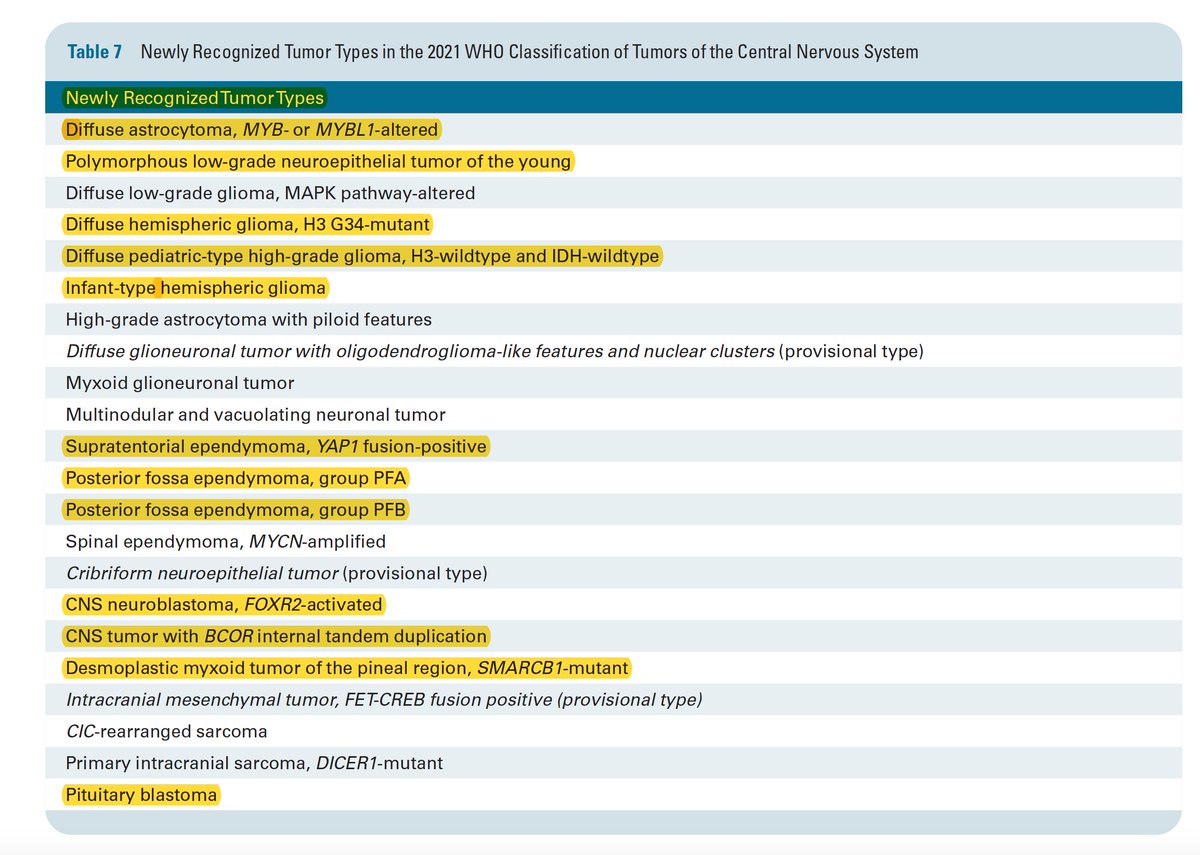The width and height of the screenshot is (1200, 855).
Task: Select 'Cribriform neuroepithelial tumor (provisional type)'
Action: tap(276, 573)
